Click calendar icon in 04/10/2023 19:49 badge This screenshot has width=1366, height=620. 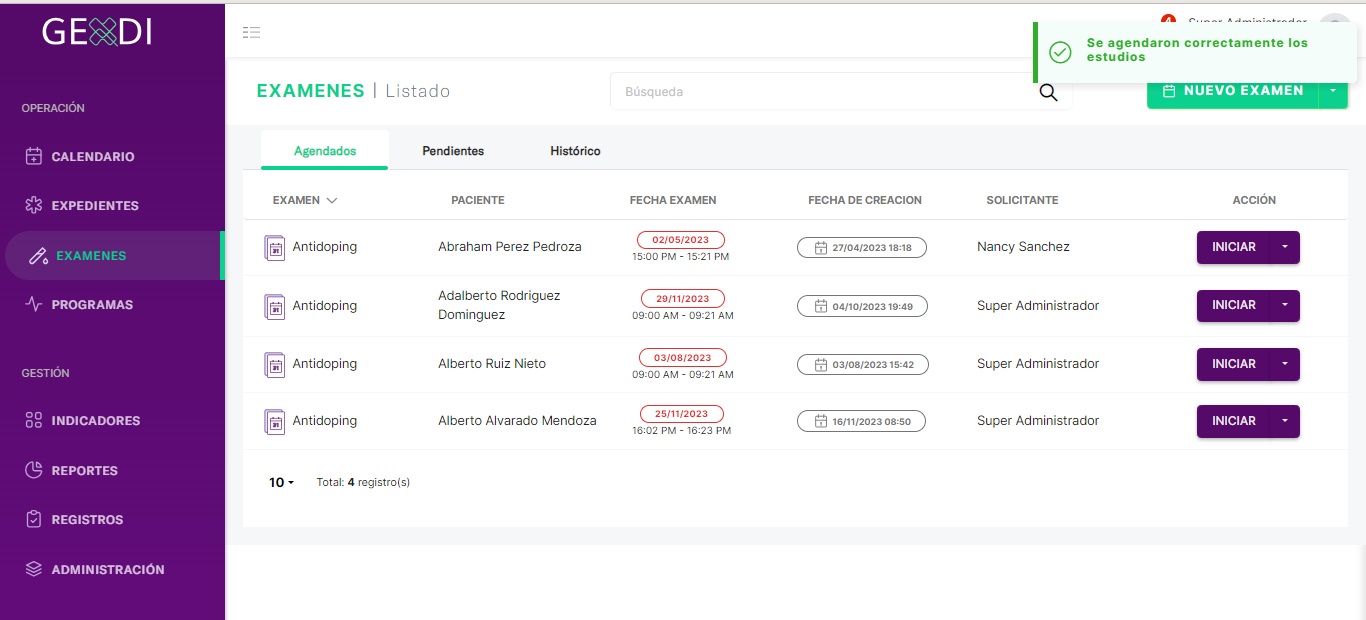pyautogui.click(x=821, y=306)
